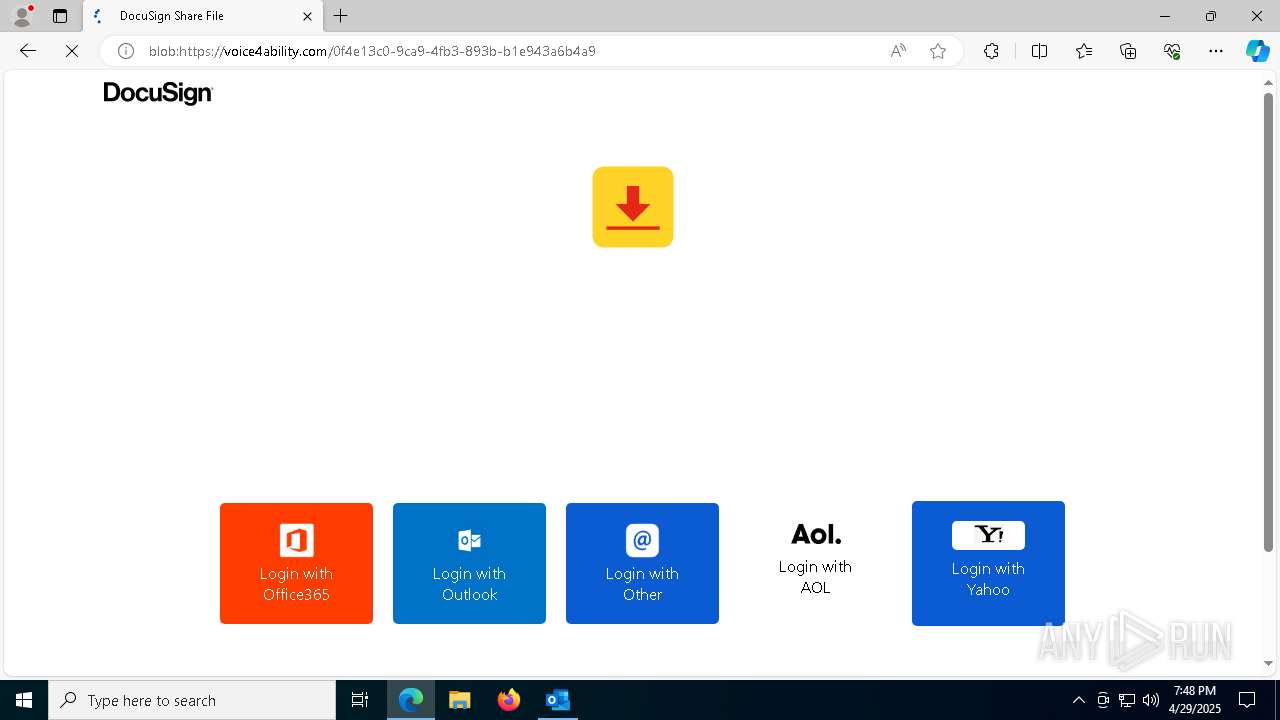Screen dimensions: 1280x720
Task: Open Login with Yahoo tile
Action: click(x=988, y=563)
